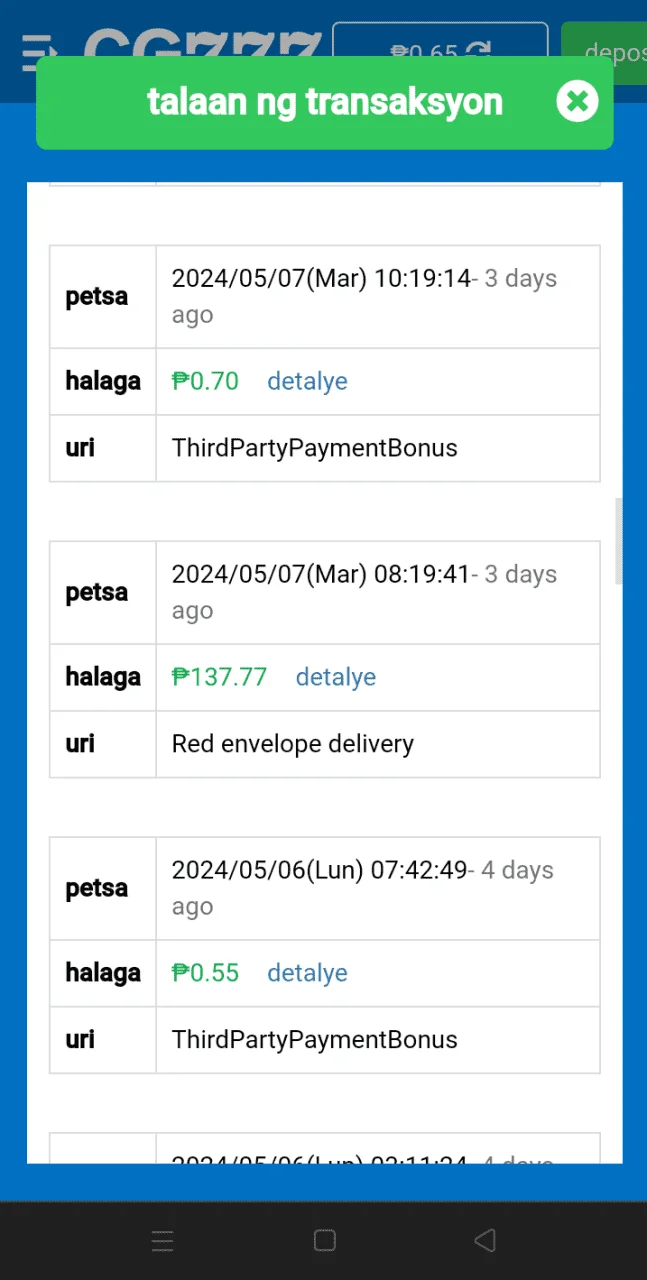Image resolution: width=647 pixels, height=1280 pixels.
Task: Open detalye for the ₱0.55 transaction
Action: 307,973
